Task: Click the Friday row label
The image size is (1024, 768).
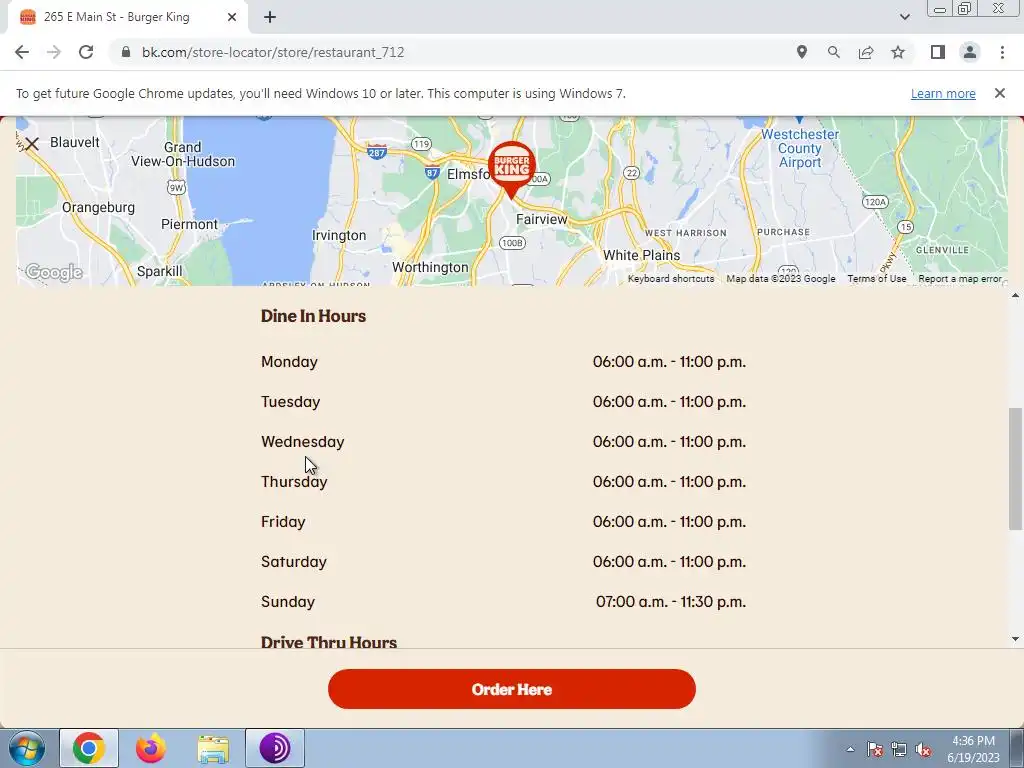Action: pyautogui.click(x=283, y=522)
